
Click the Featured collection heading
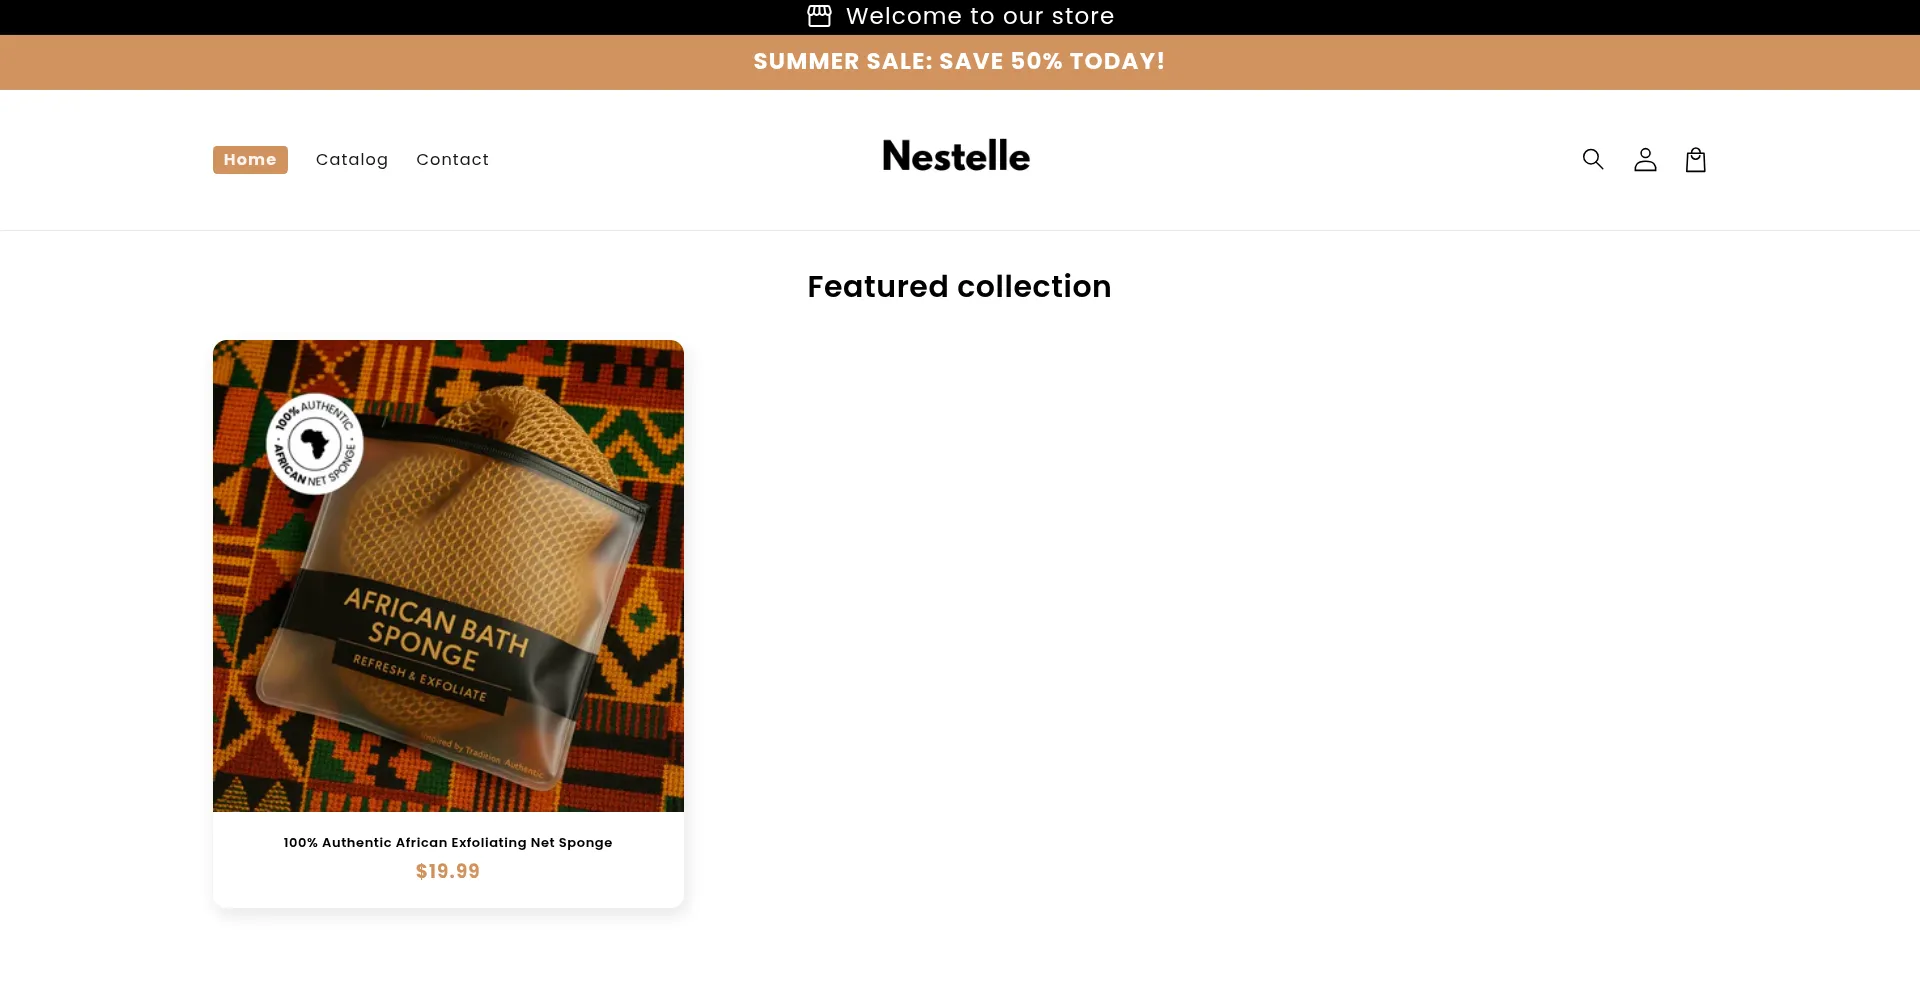(x=959, y=287)
